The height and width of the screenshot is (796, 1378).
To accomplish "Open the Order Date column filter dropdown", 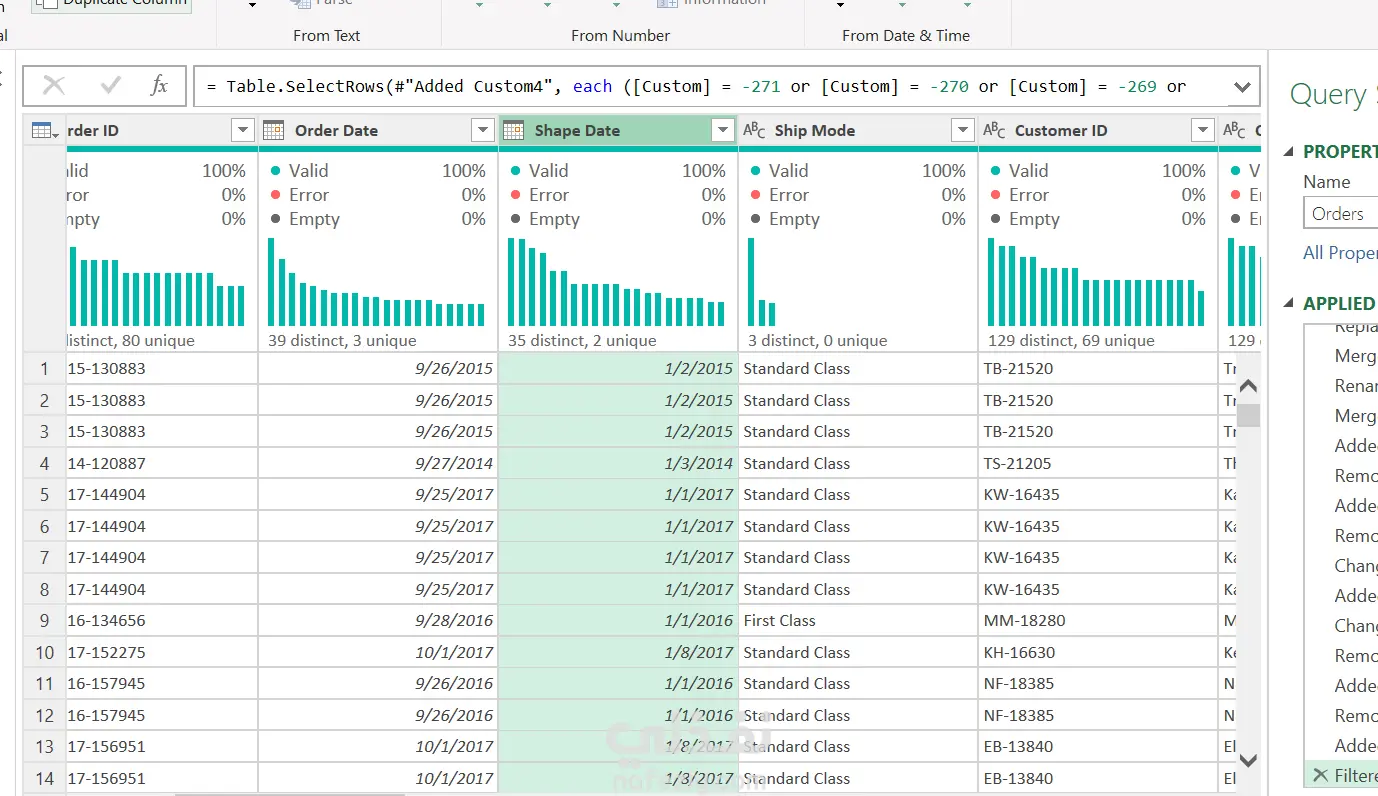I will (482, 131).
